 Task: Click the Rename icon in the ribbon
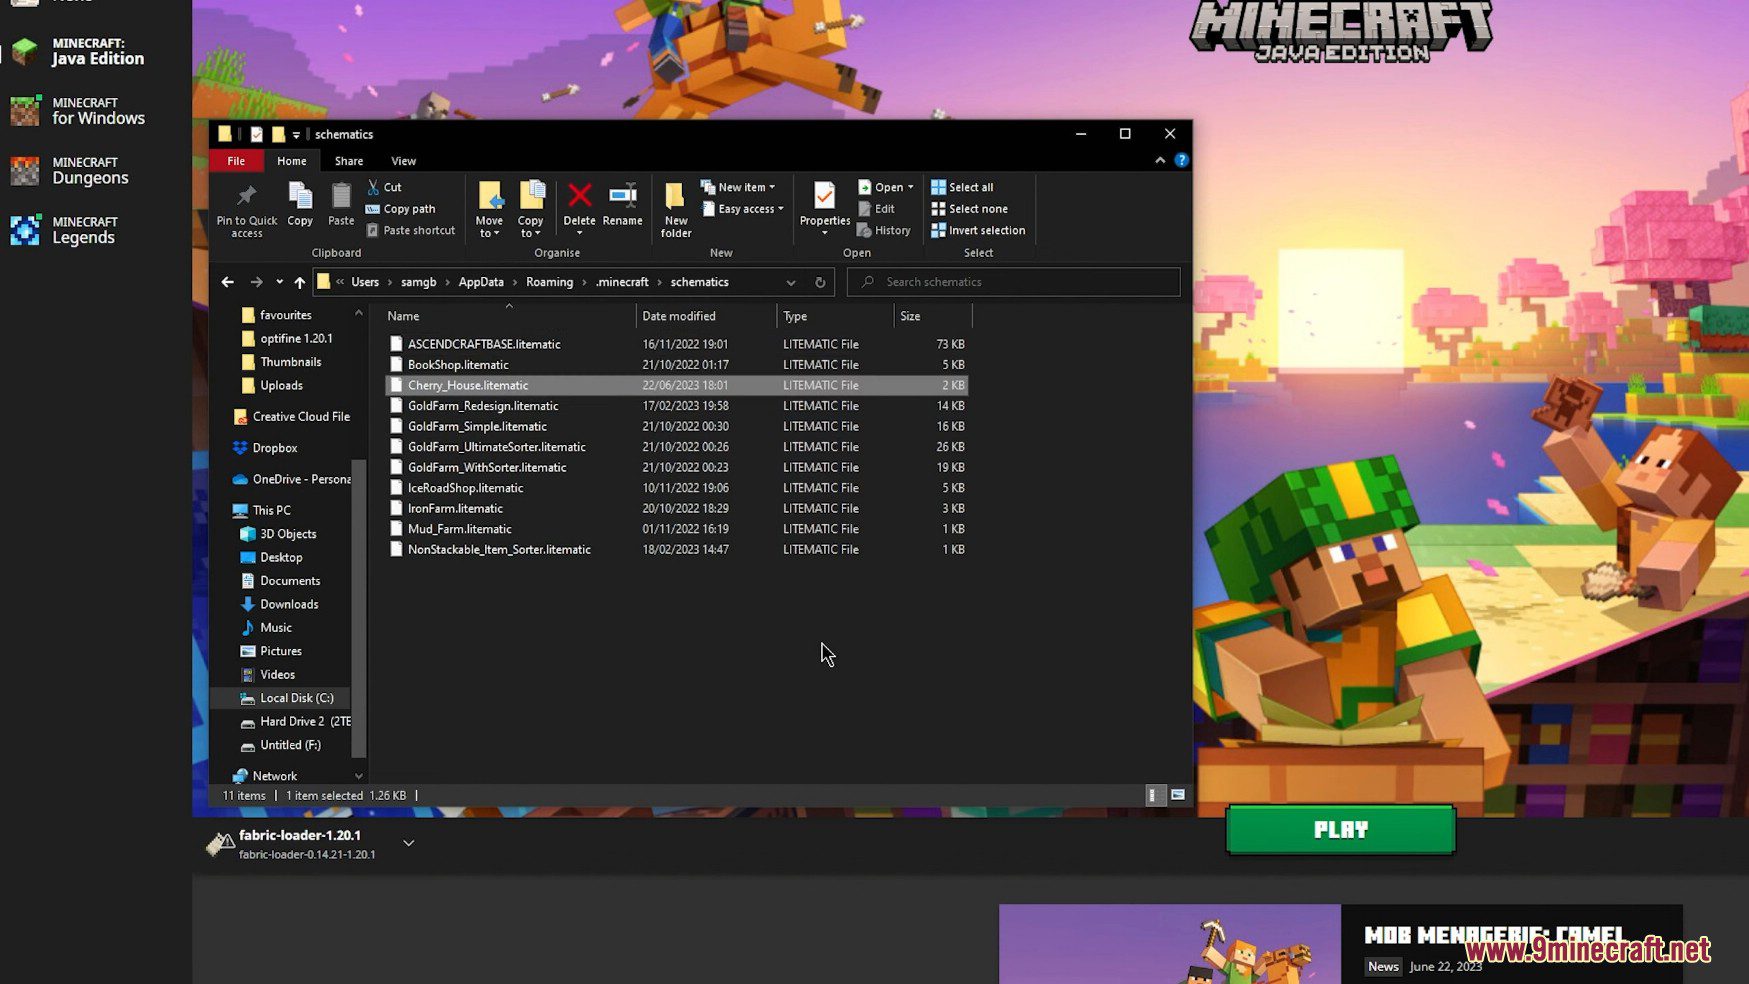622,203
